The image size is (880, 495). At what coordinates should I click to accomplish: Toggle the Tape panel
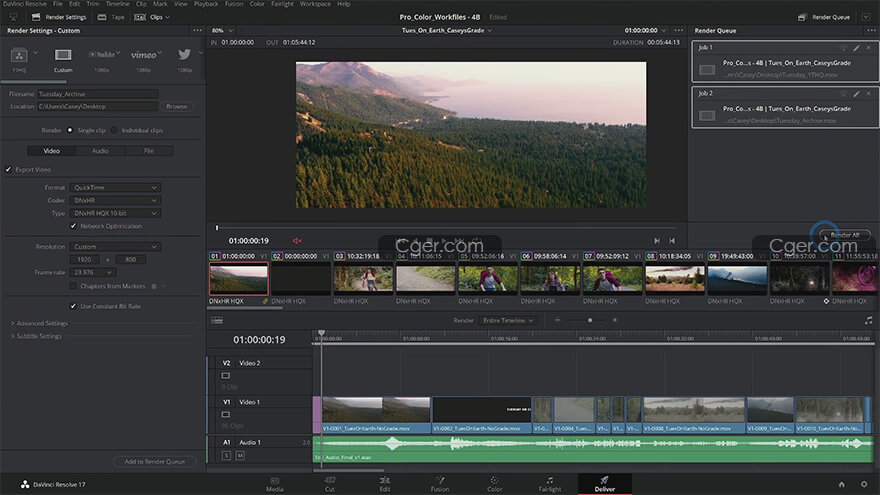[x=111, y=17]
